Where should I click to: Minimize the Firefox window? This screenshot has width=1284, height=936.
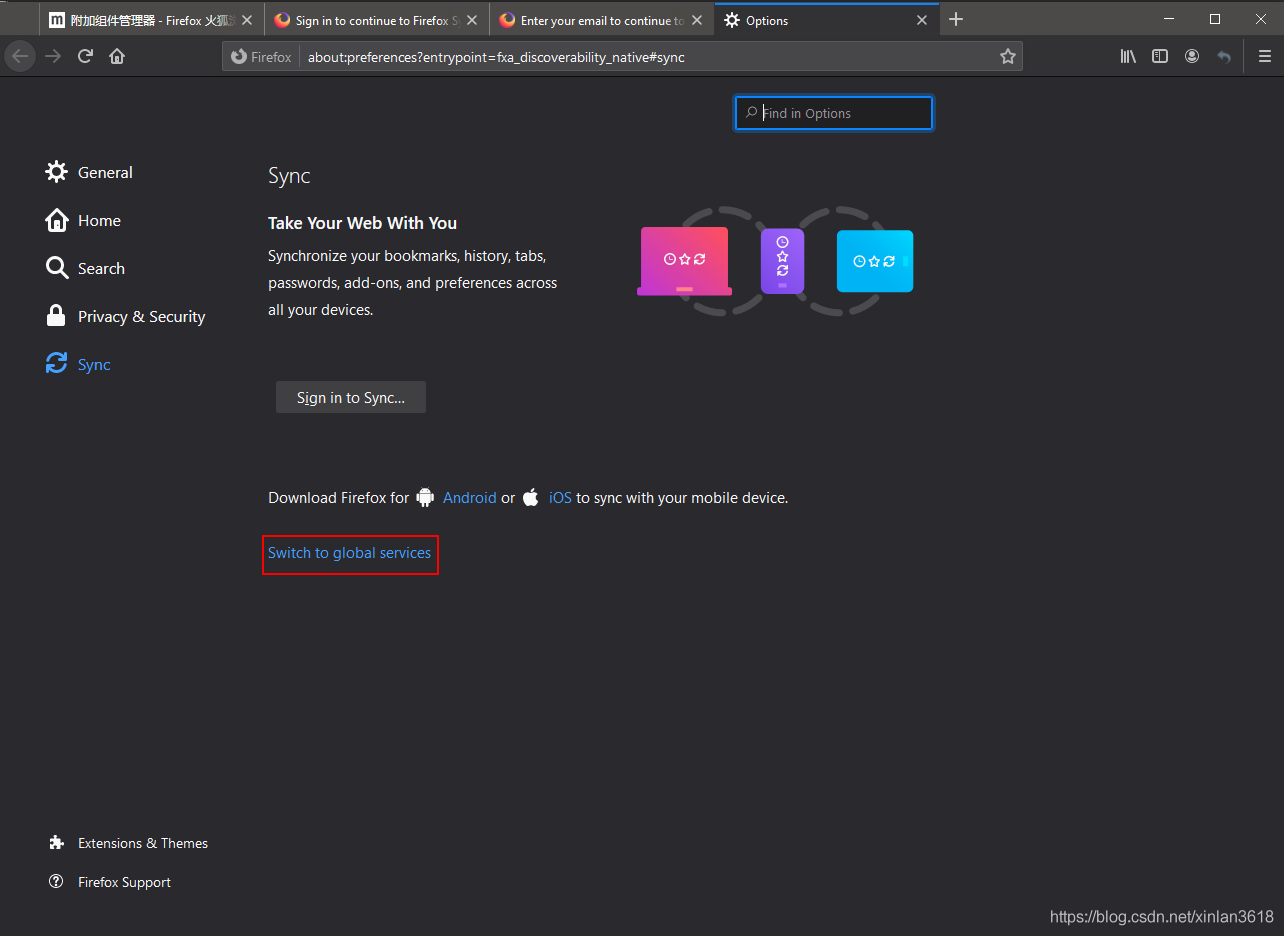[x=1169, y=19]
